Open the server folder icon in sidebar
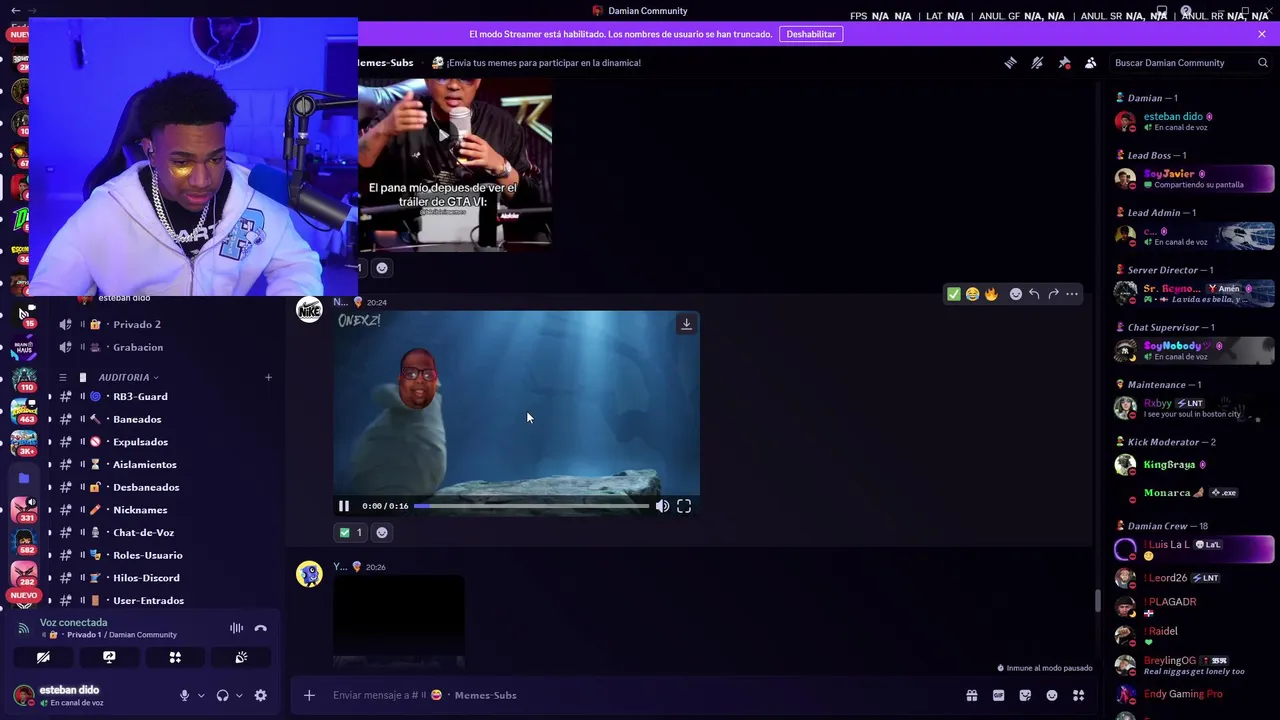Screen dimensions: 1280x720 [24, 478]
